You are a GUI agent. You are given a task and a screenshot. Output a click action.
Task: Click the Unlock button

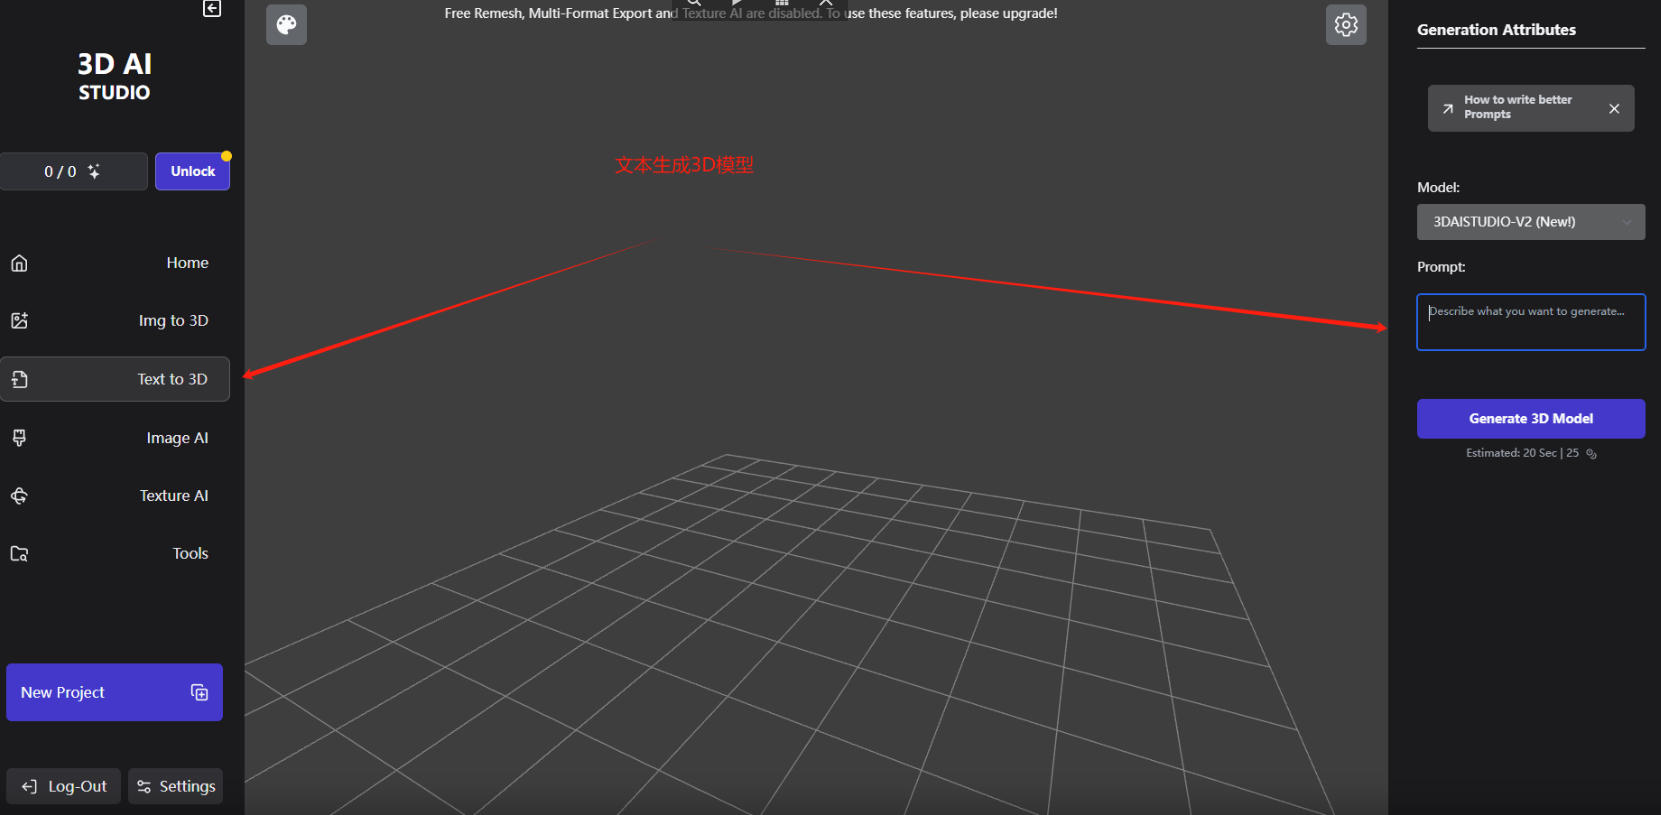point(192,171)
